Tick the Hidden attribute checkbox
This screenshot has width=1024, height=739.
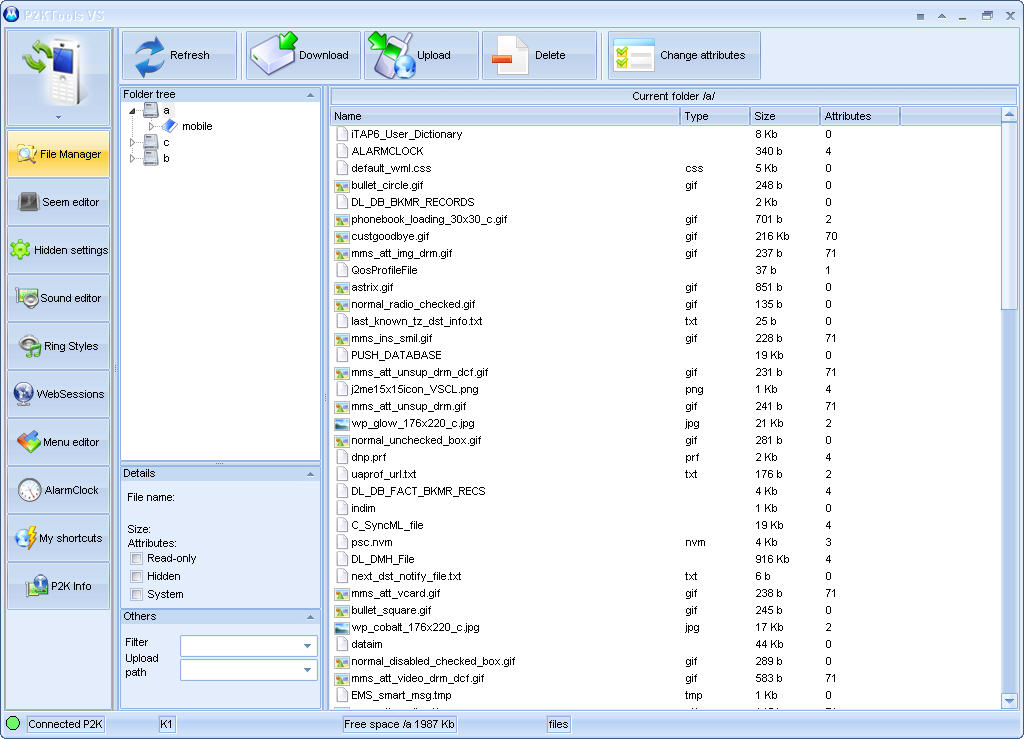tap(137, 577)
